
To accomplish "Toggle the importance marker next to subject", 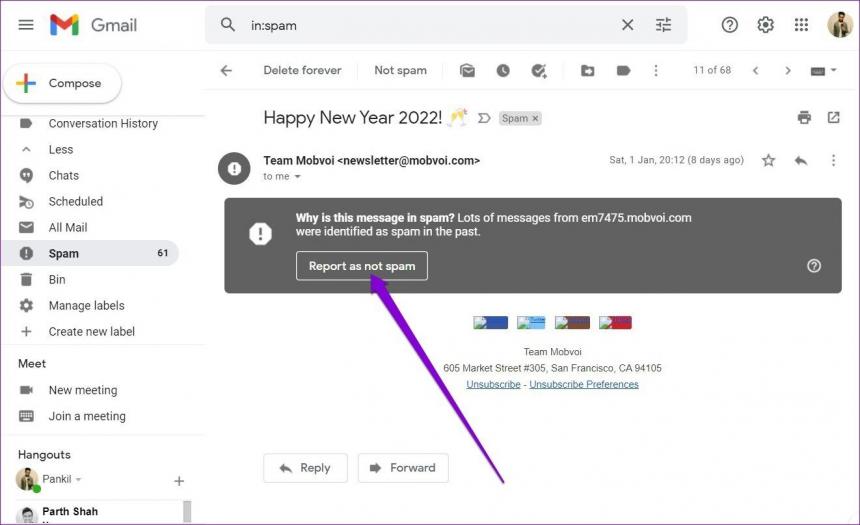I will click(x=484, y=118).
